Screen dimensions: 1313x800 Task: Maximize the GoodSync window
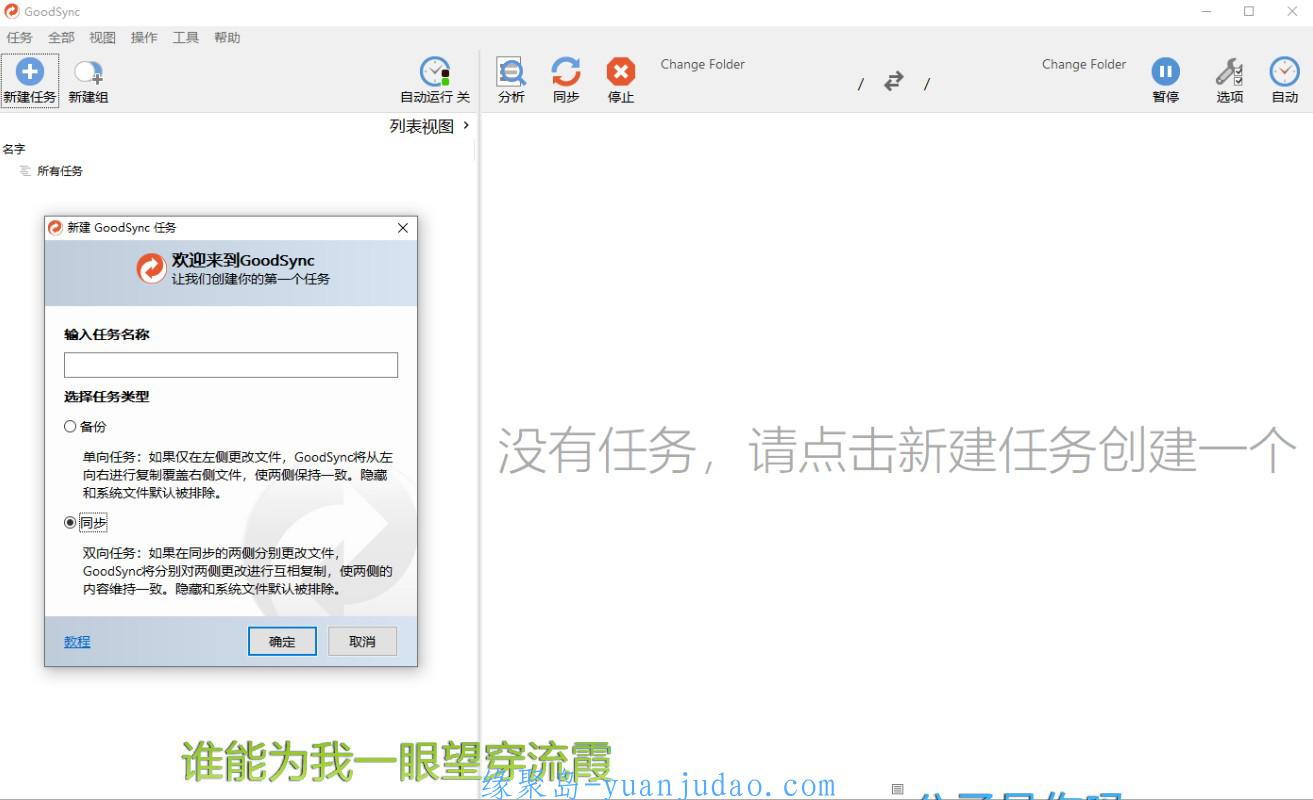pyautogui.click(x=1248, y=12)
